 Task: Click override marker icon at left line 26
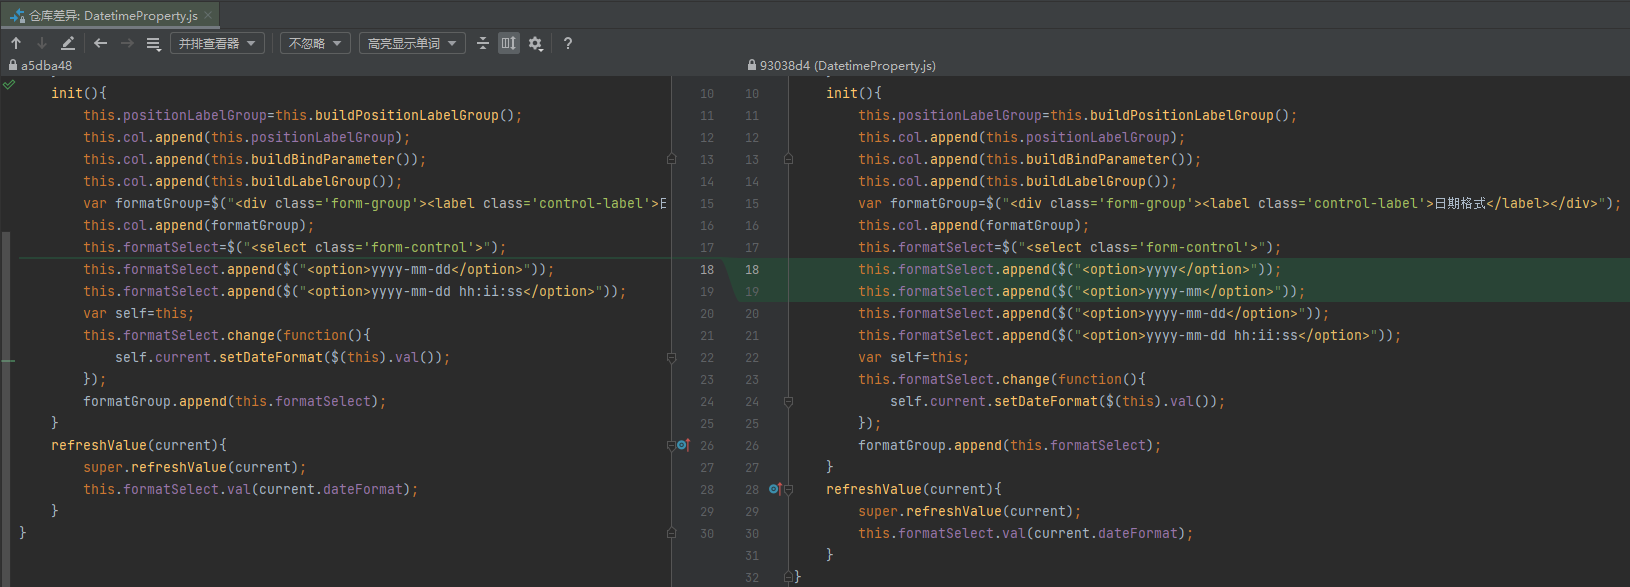[x=683, y=445]
